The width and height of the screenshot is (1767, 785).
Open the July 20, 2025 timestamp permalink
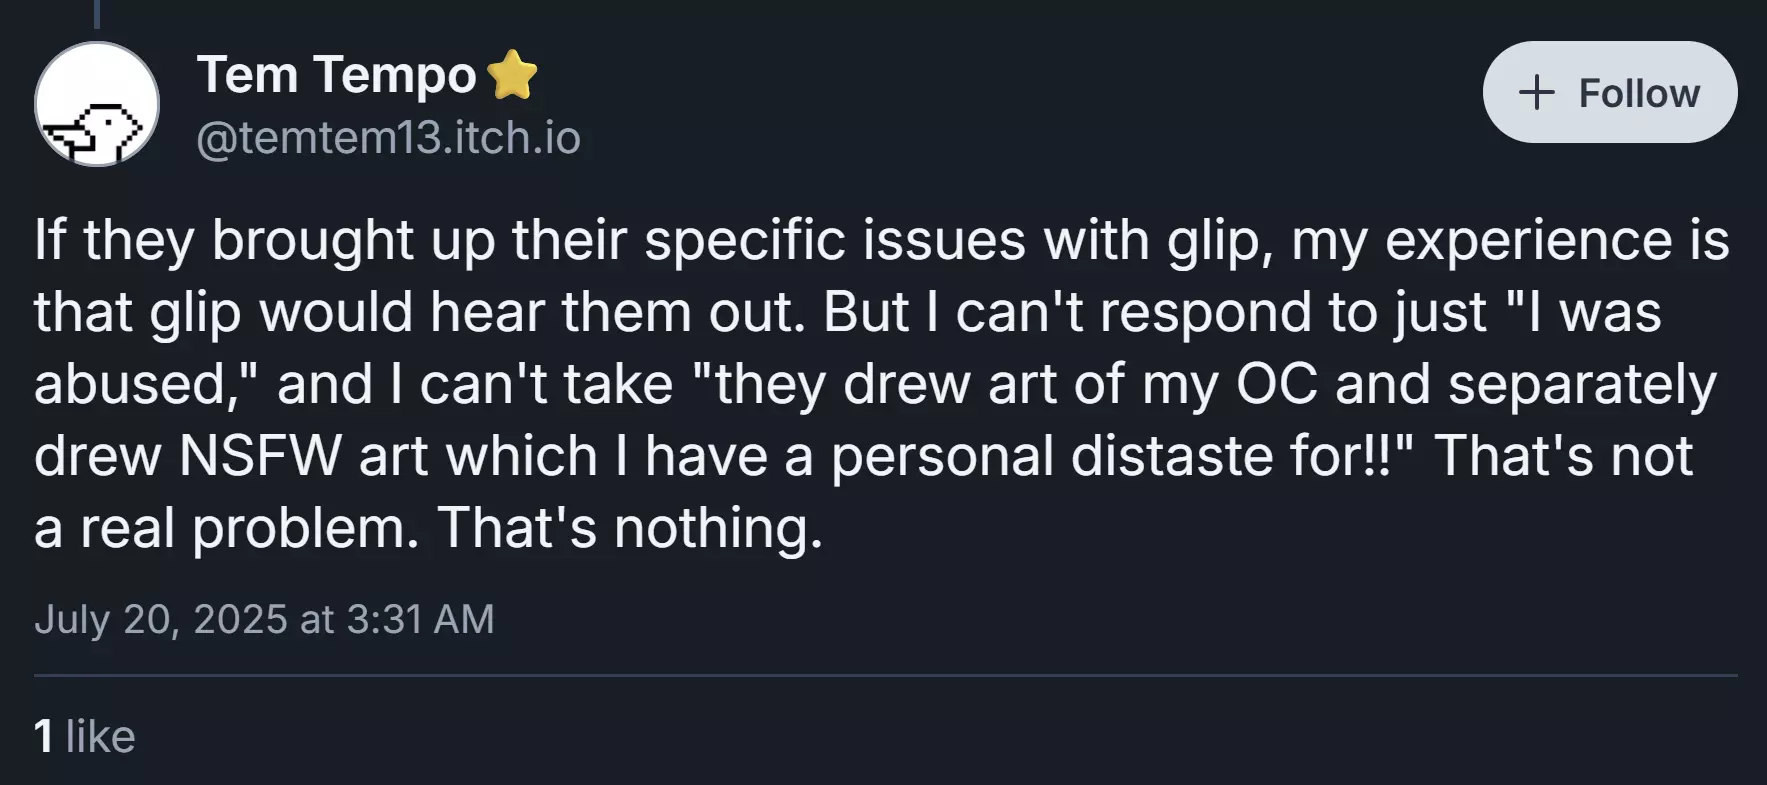264,619
